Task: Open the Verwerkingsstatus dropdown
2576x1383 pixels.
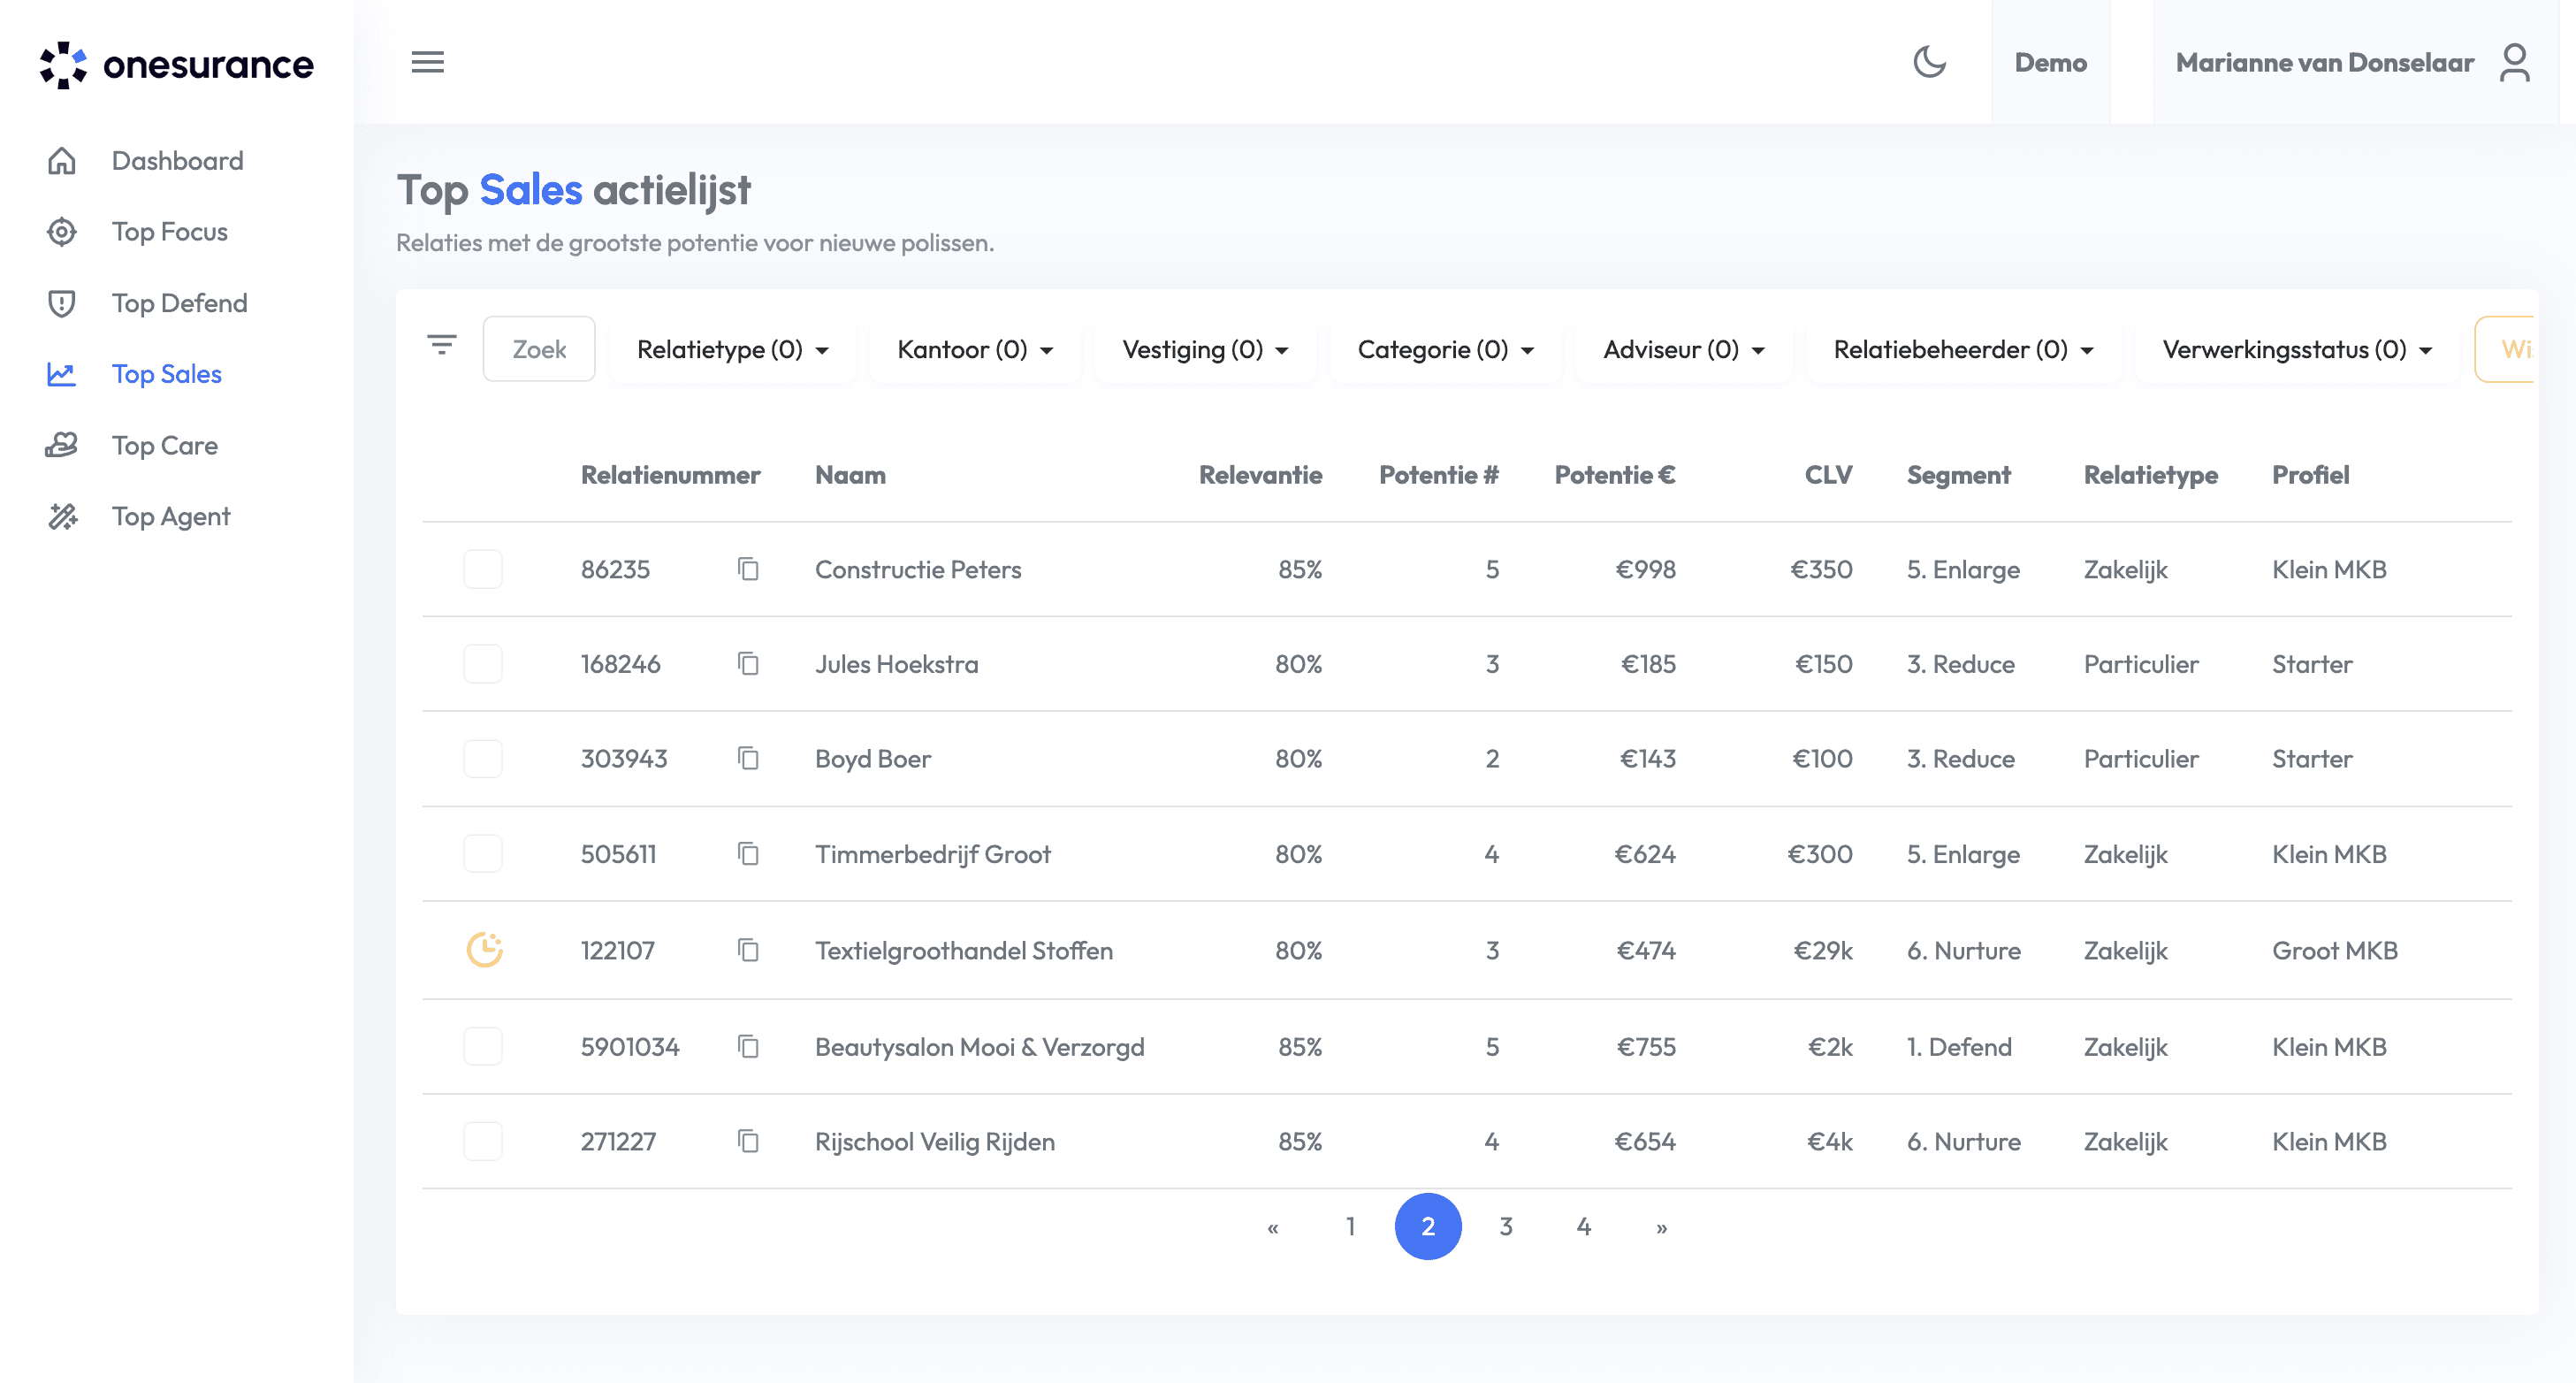Action: click(x=2296, y=349)
